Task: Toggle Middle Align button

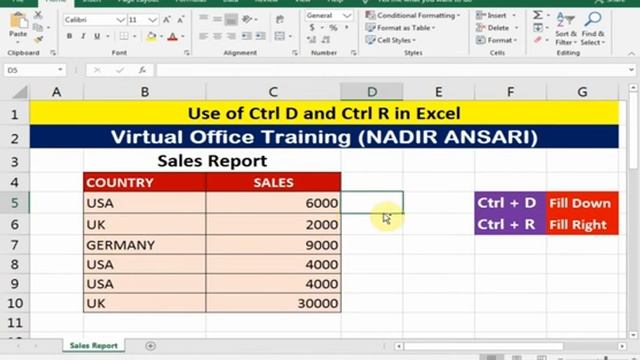Action: point(217,19)
